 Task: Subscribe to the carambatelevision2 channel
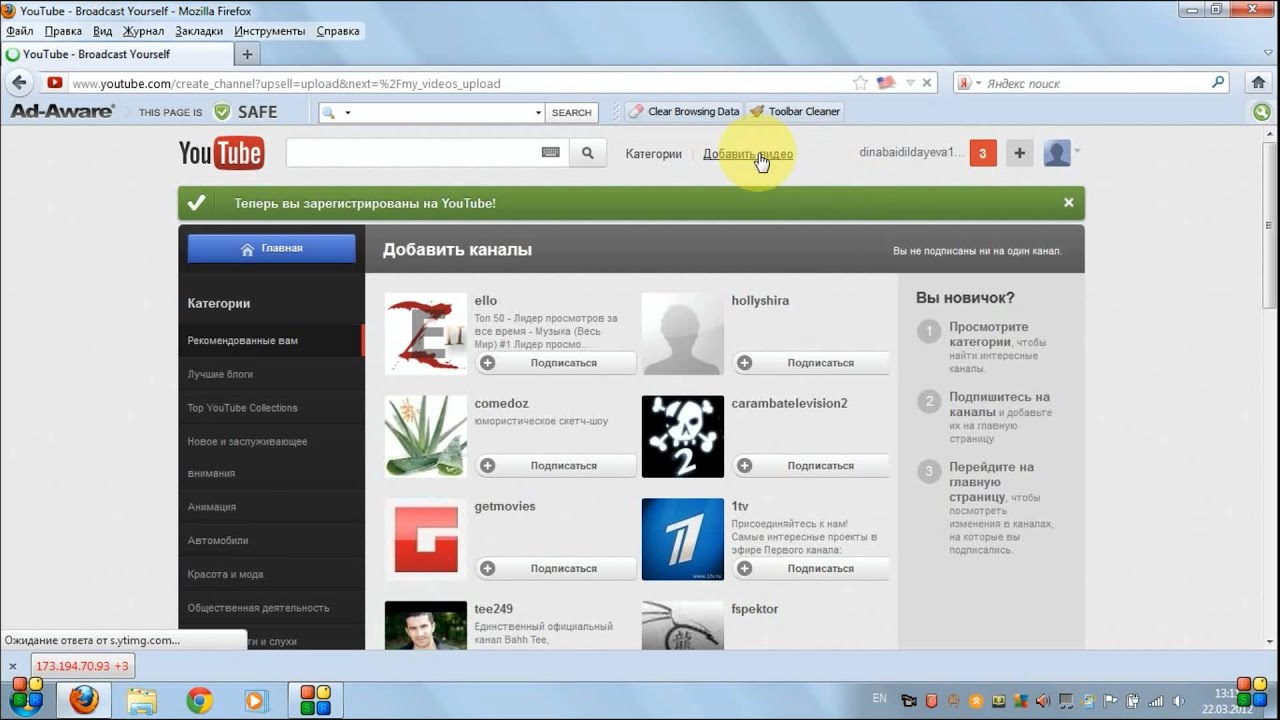(x=811, y=466)
